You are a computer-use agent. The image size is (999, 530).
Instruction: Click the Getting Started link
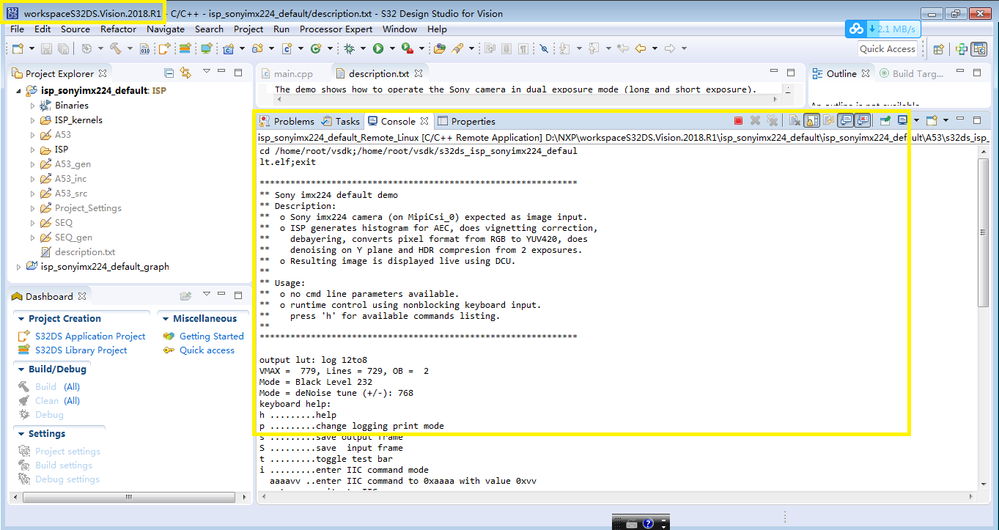(212, 336)
